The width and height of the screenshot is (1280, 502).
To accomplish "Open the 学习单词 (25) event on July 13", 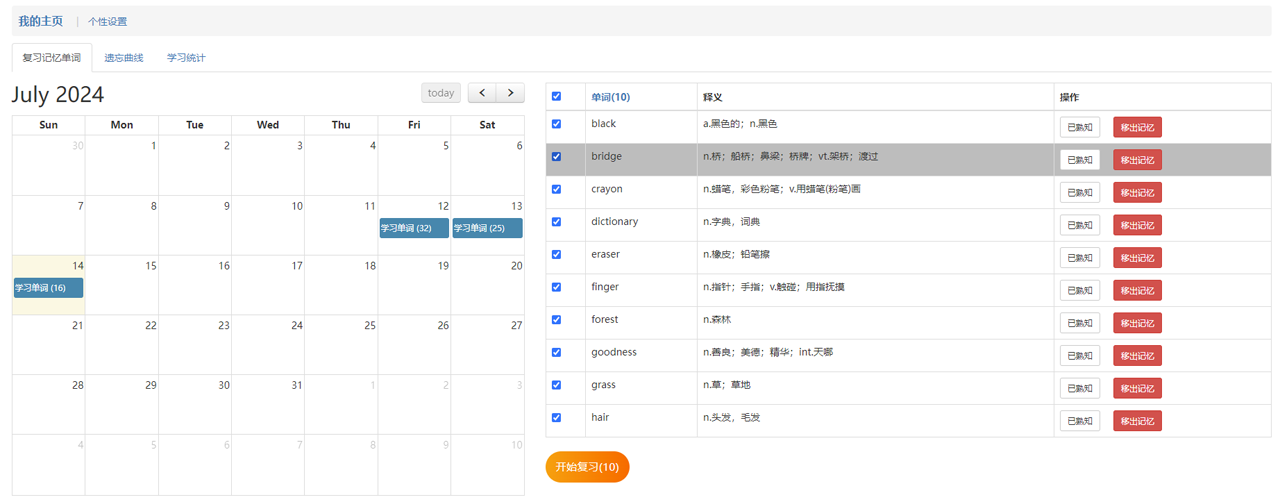I will pyautogui.click(x=487, y=228).
